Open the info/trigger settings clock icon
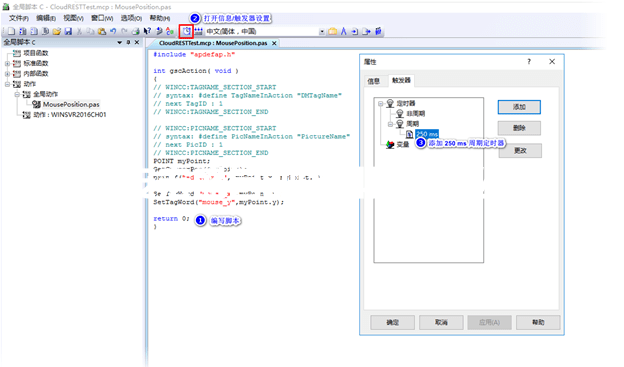The image size is (624, 367). pyautogui.click(x=186, y=31)
